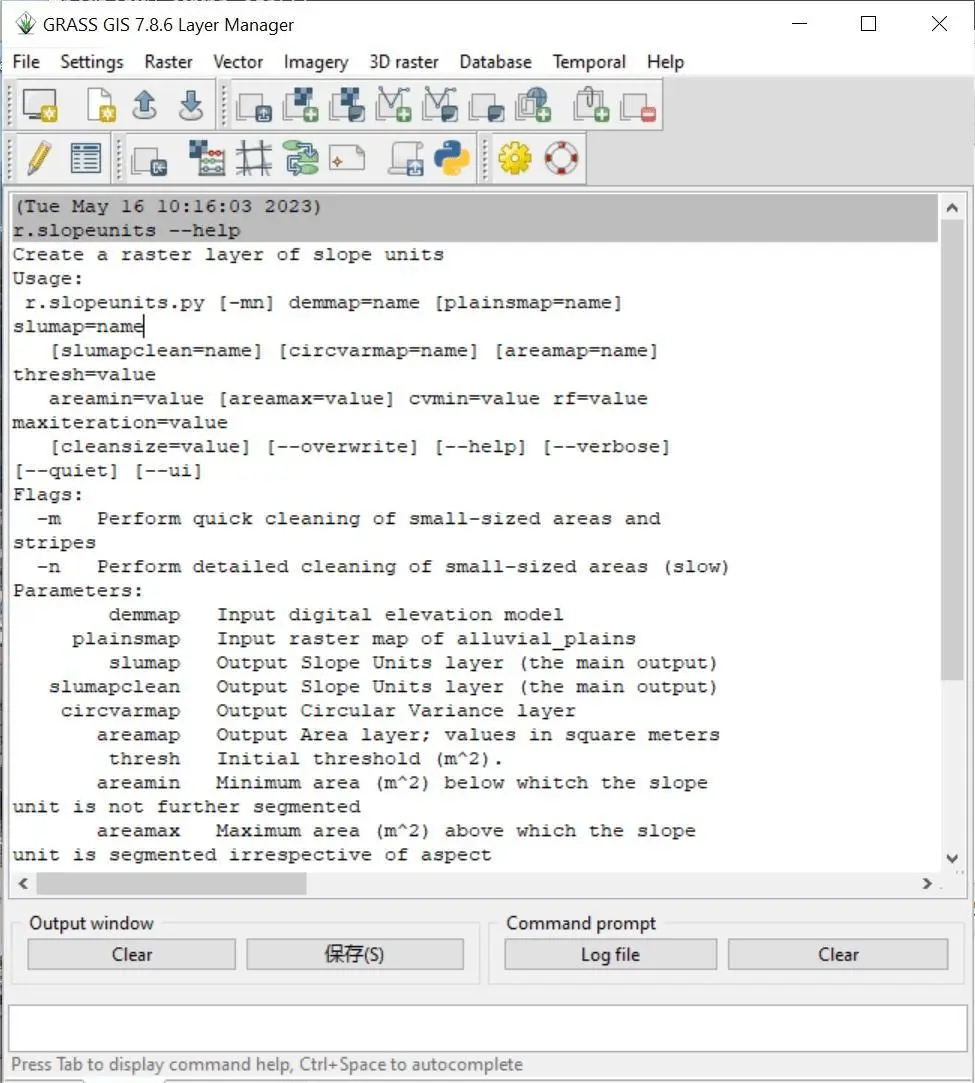Clear the Output window
Image resolution: width=975 pixels, height=1083 pixels.
click(x=131, y=954)
